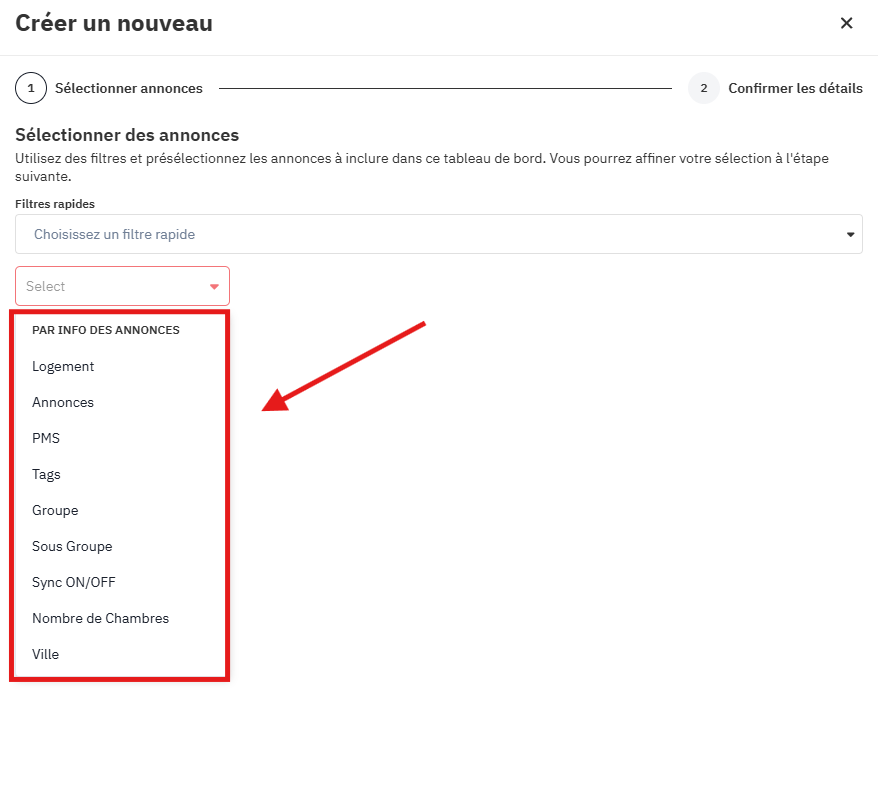
Task: Choose Nombre de Chambres filter
Action: [x=100, y=618]
